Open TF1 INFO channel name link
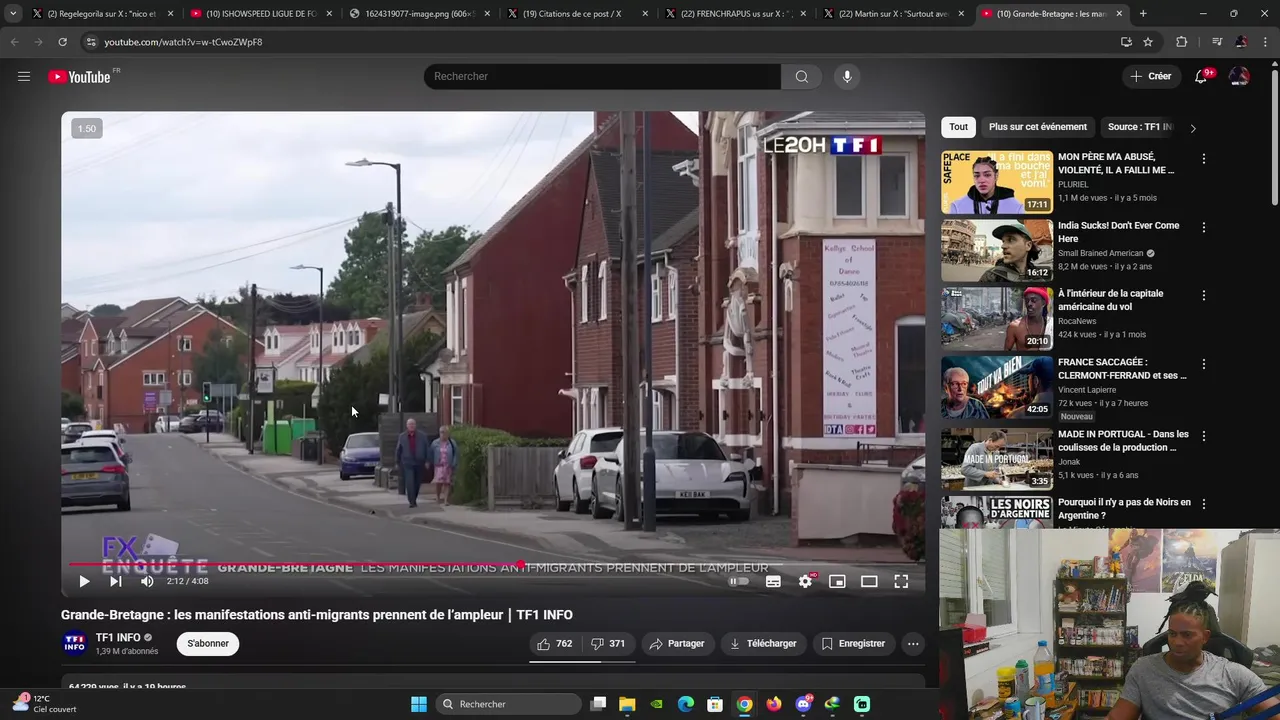The image size is (1280, 720). click(x=118, y=638)
